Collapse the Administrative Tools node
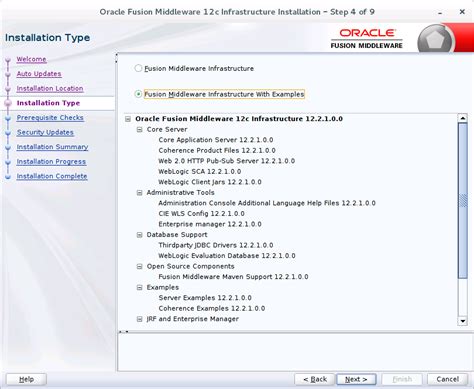Image resolution: width=474 pixels, height=389 pixels. pyautogui.click(x=140, y=193)
